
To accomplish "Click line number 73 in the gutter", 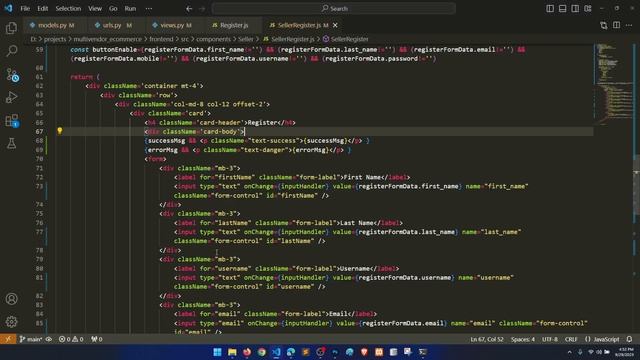I will (x=39, y=186).
